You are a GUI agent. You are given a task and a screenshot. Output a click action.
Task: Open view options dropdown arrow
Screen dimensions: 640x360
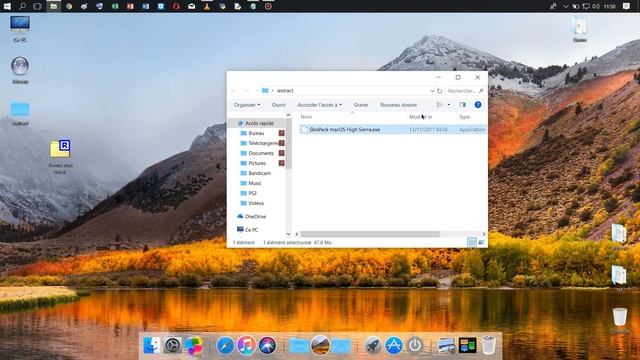pos(449,105)
